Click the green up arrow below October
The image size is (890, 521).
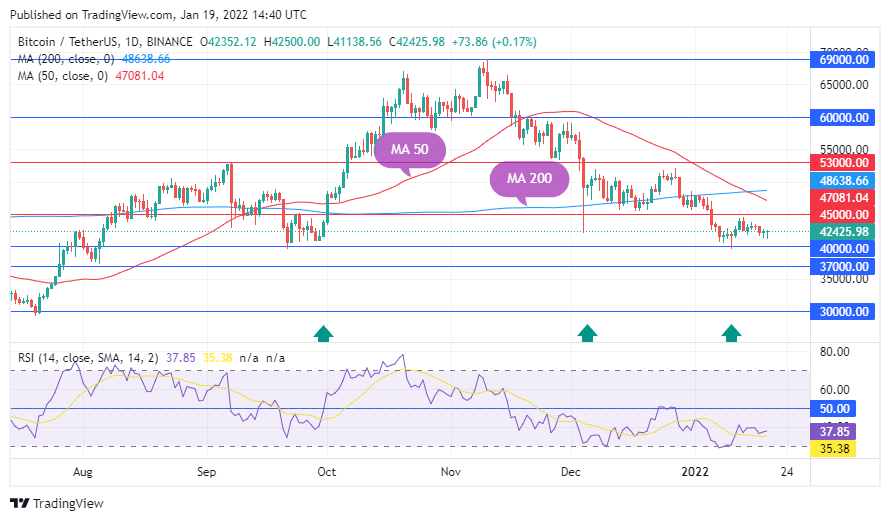[322, 333]
